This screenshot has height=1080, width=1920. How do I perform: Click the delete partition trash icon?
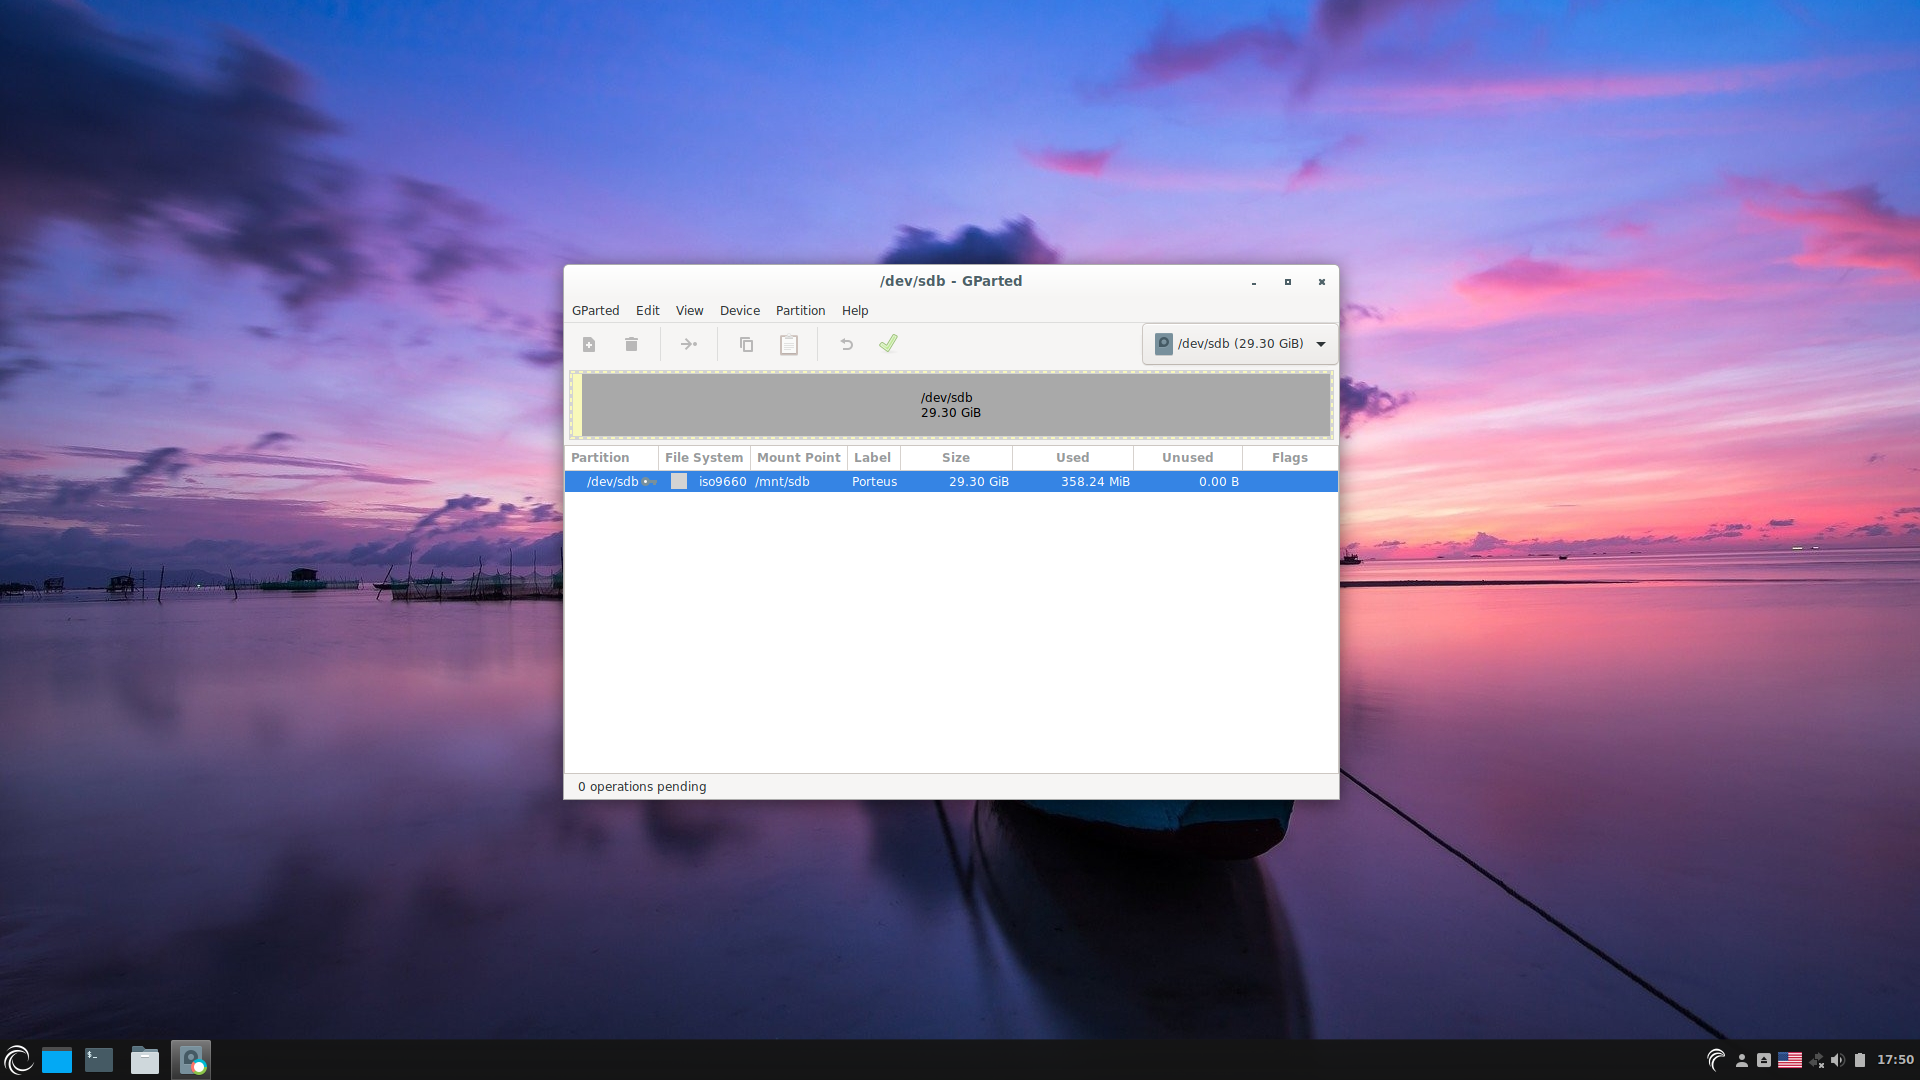tap(631, 344)
